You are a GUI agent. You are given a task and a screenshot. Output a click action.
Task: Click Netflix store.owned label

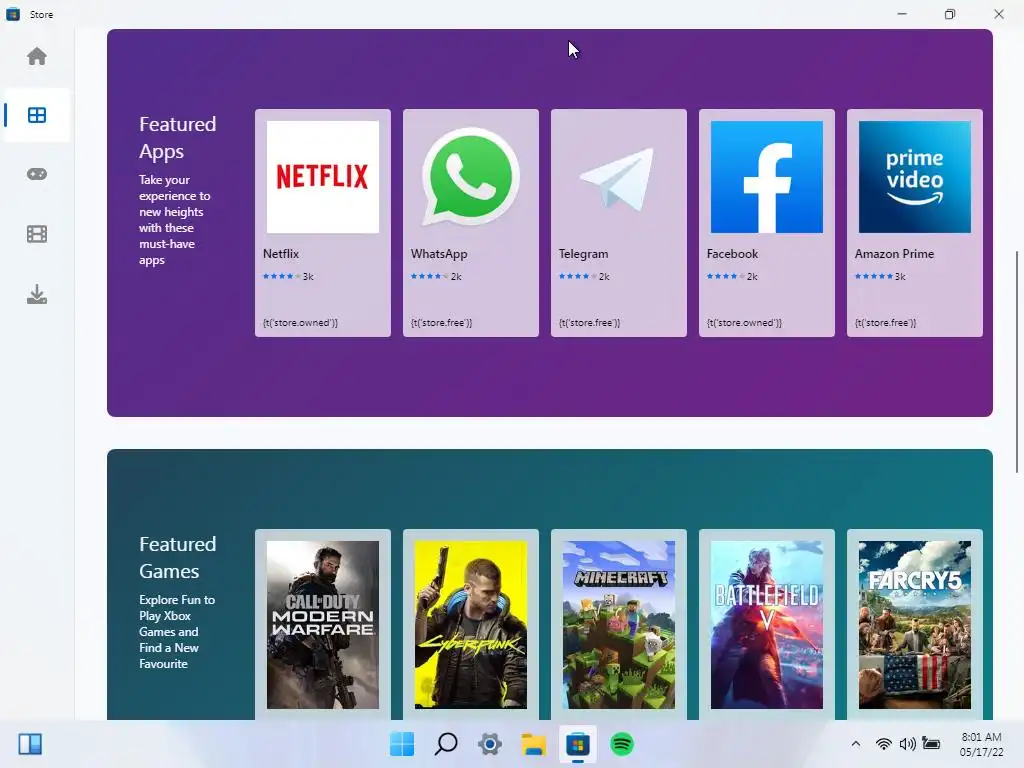300,323
